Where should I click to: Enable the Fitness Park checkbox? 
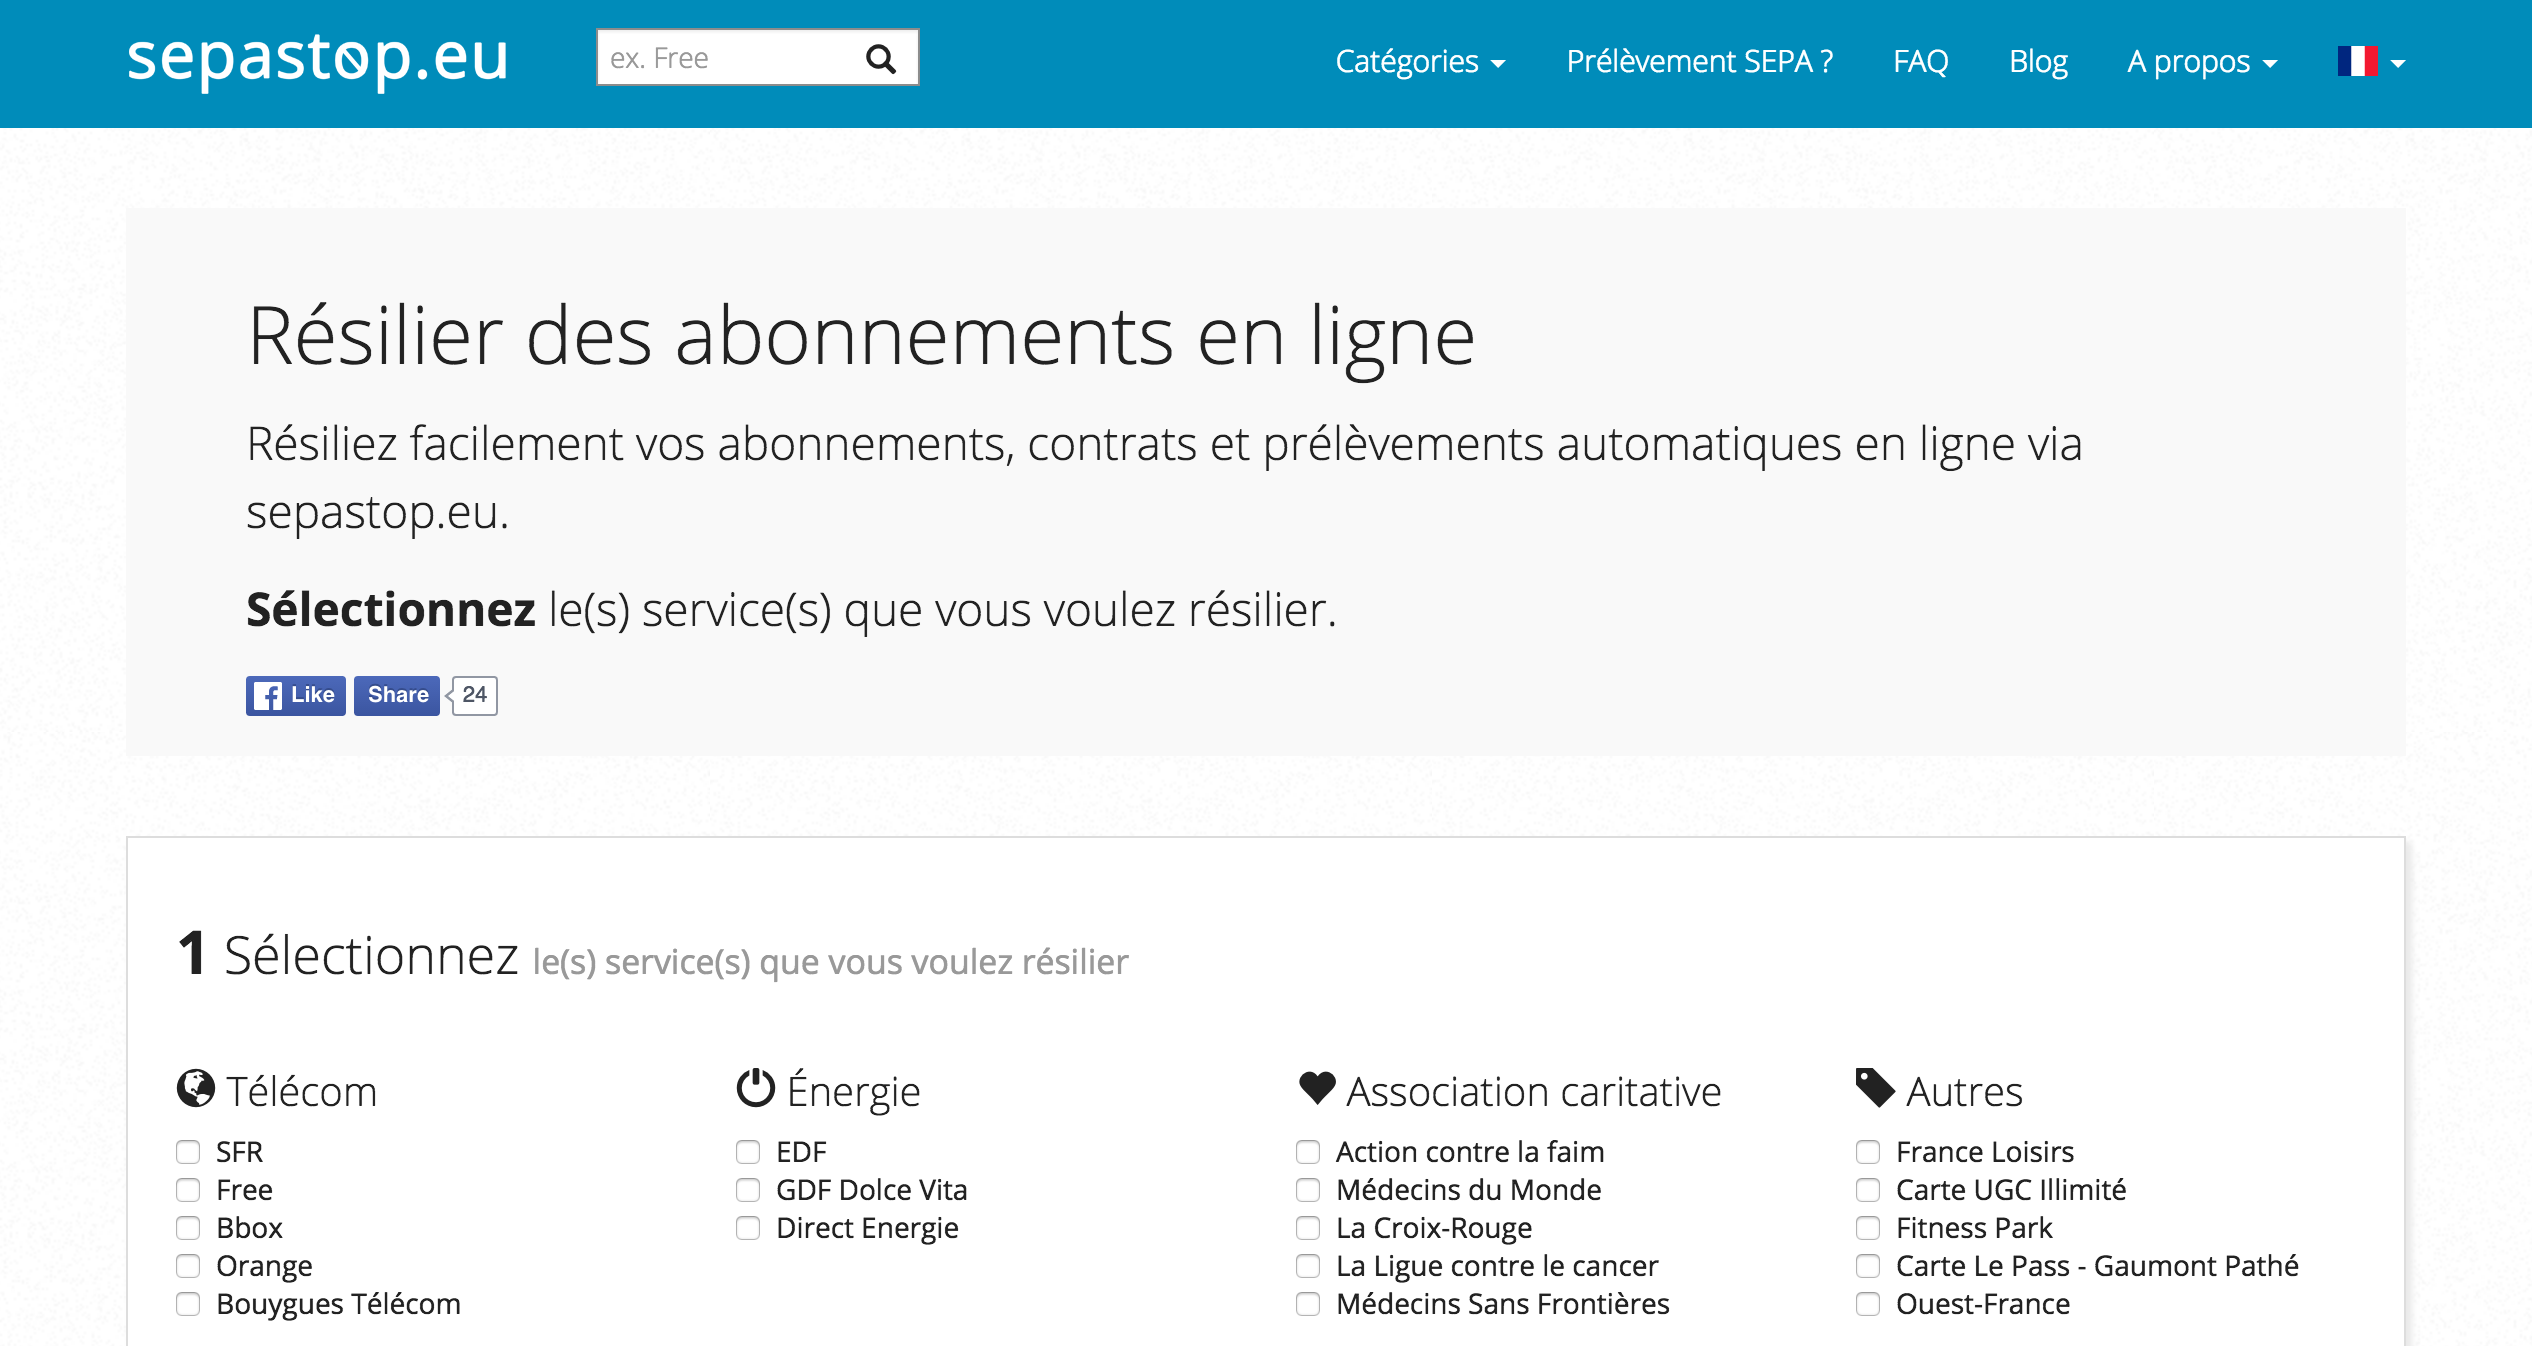[x=1868, y=1228]
